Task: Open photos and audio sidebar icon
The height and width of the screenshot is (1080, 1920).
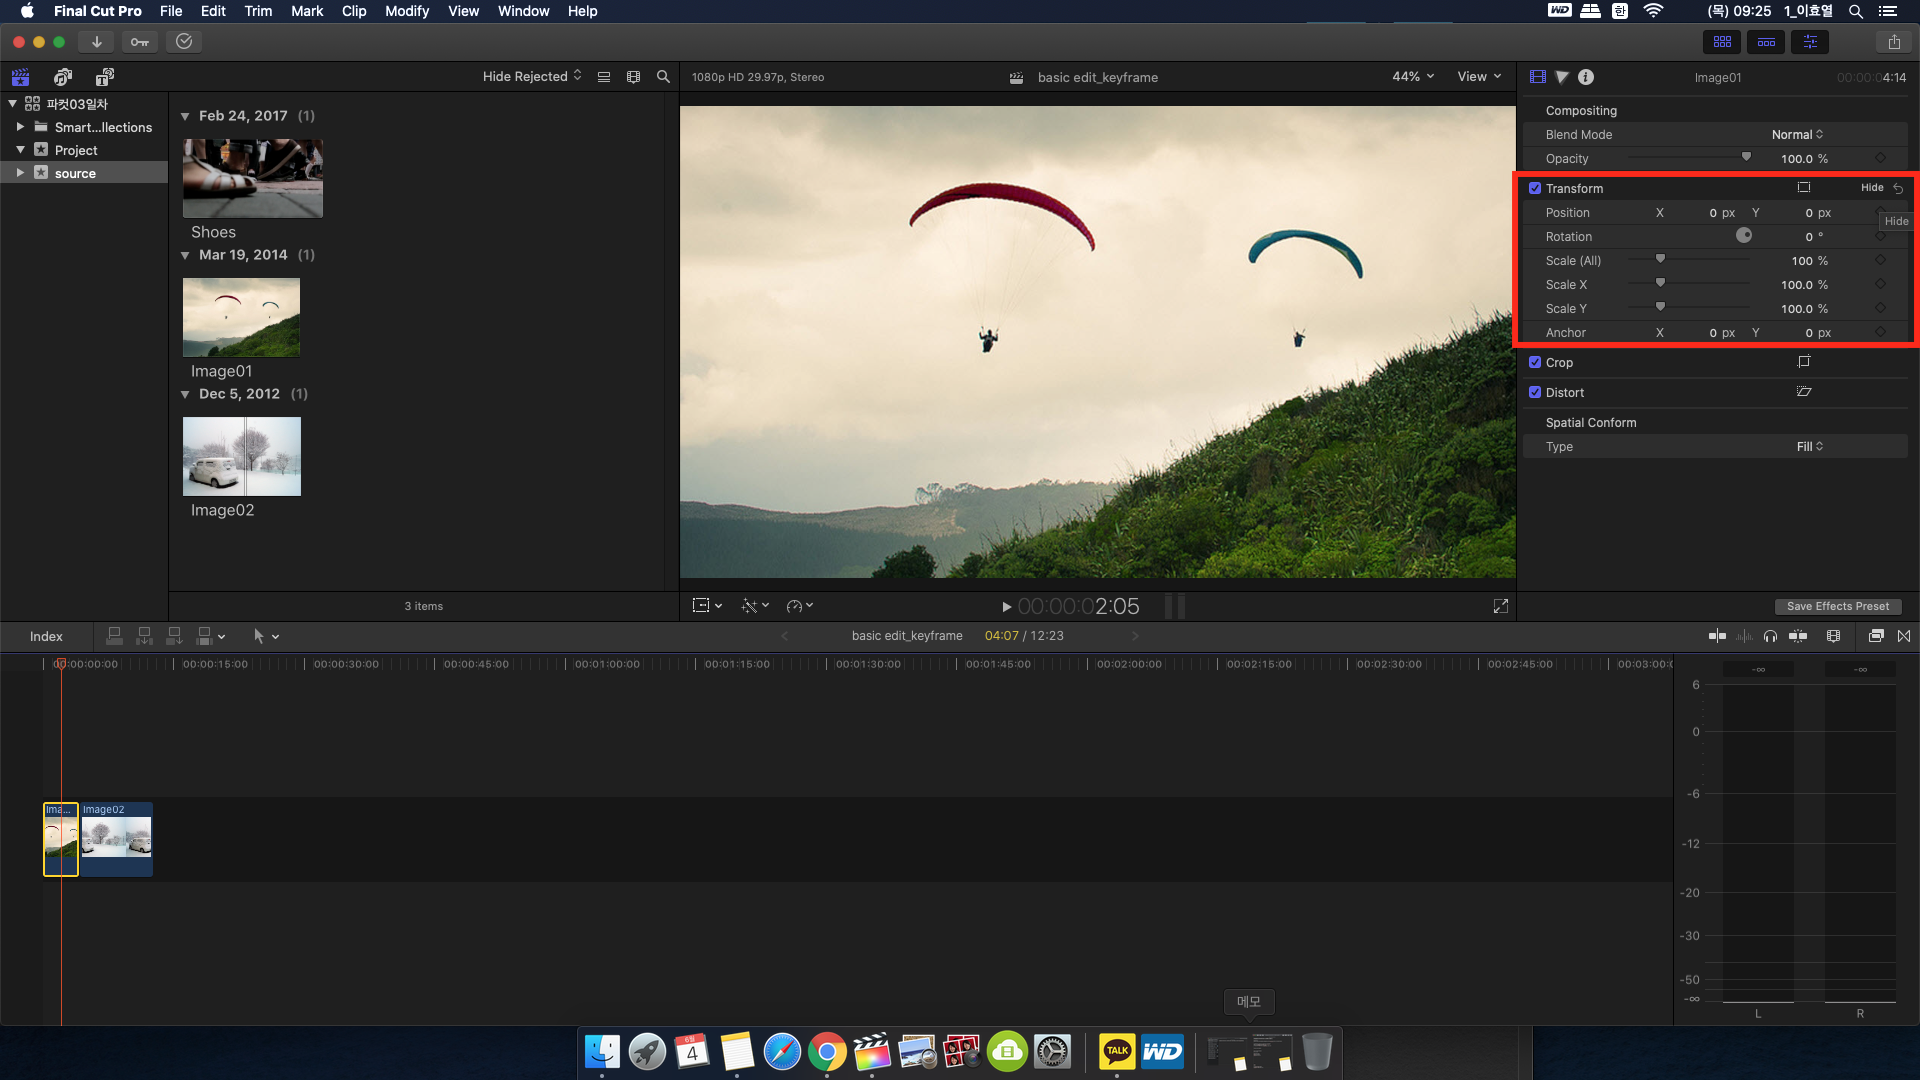Action: tap(63, 77)
